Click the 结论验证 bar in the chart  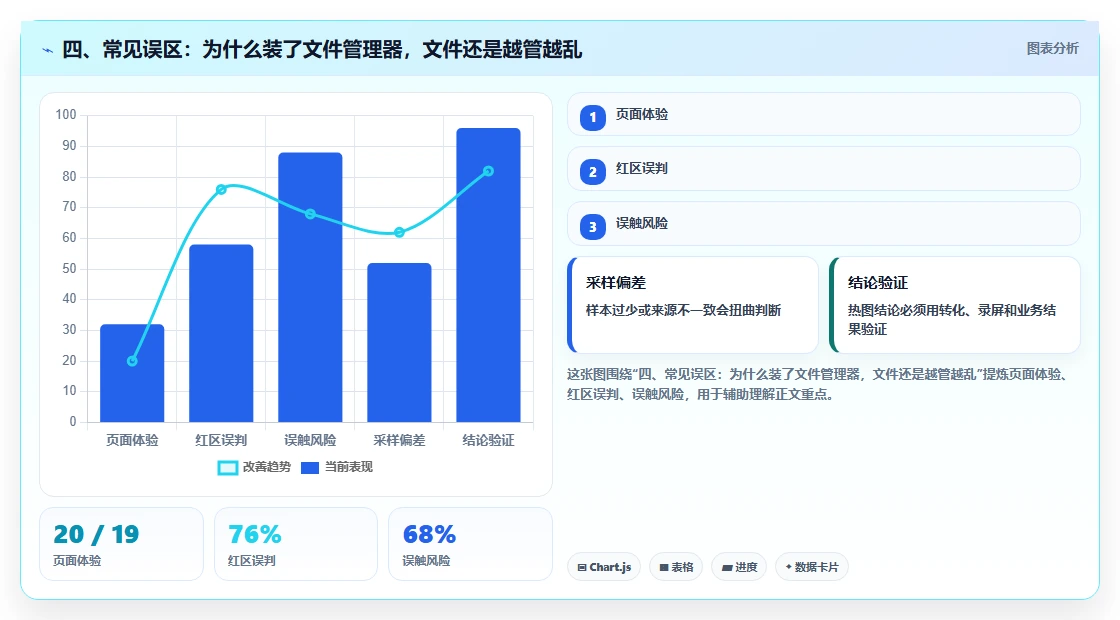tap(489, 275)
